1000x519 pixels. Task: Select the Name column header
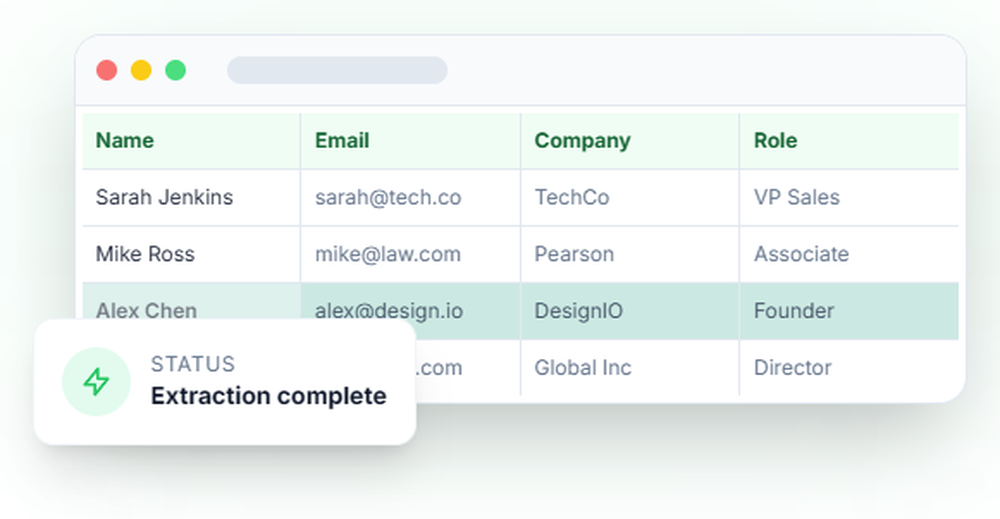(x=125, y=141)
